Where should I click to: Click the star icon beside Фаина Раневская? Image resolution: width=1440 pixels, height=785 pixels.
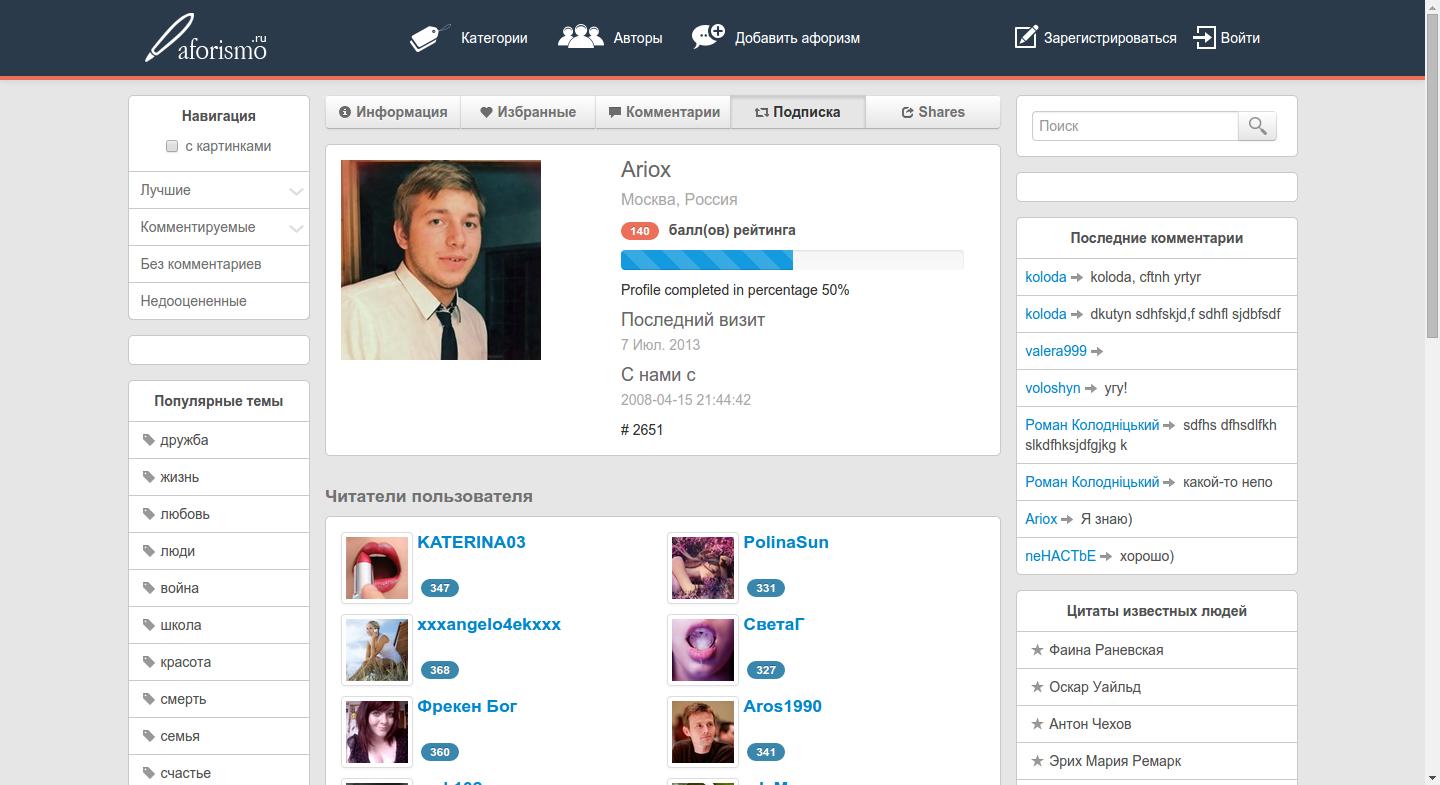pyautogui.click(x=1037, y=650)
